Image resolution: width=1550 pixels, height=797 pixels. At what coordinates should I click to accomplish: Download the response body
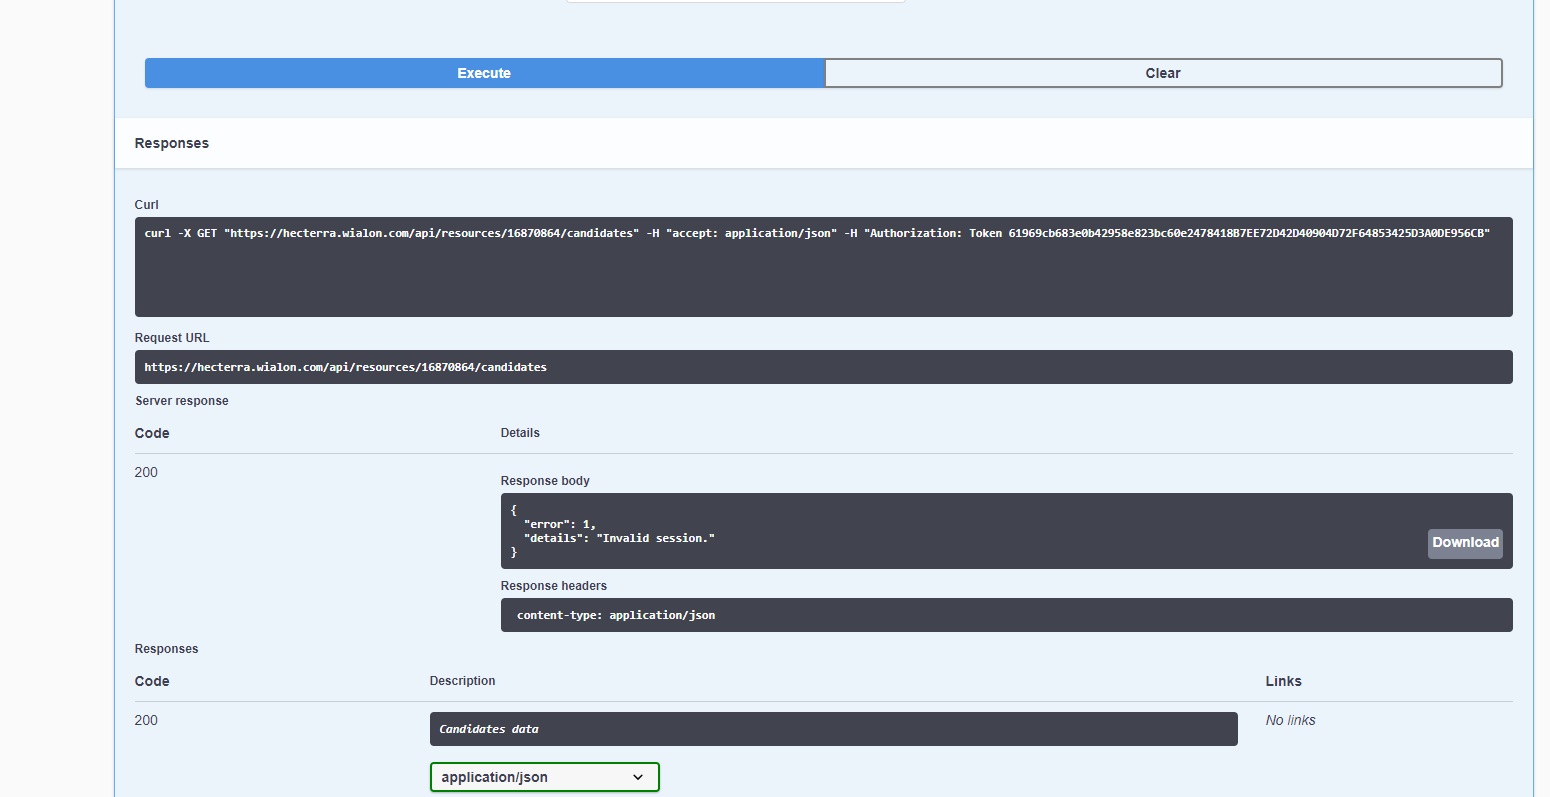(x=1464, y=543)
